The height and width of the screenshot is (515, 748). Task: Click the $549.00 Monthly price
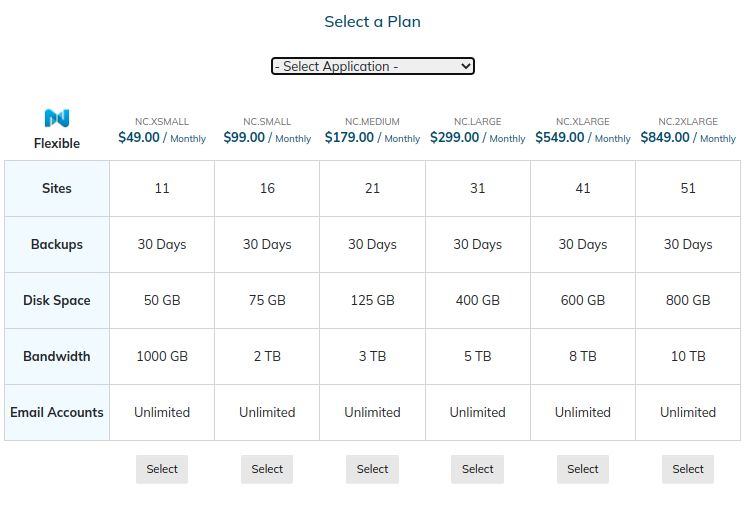(x=582, y=138)
